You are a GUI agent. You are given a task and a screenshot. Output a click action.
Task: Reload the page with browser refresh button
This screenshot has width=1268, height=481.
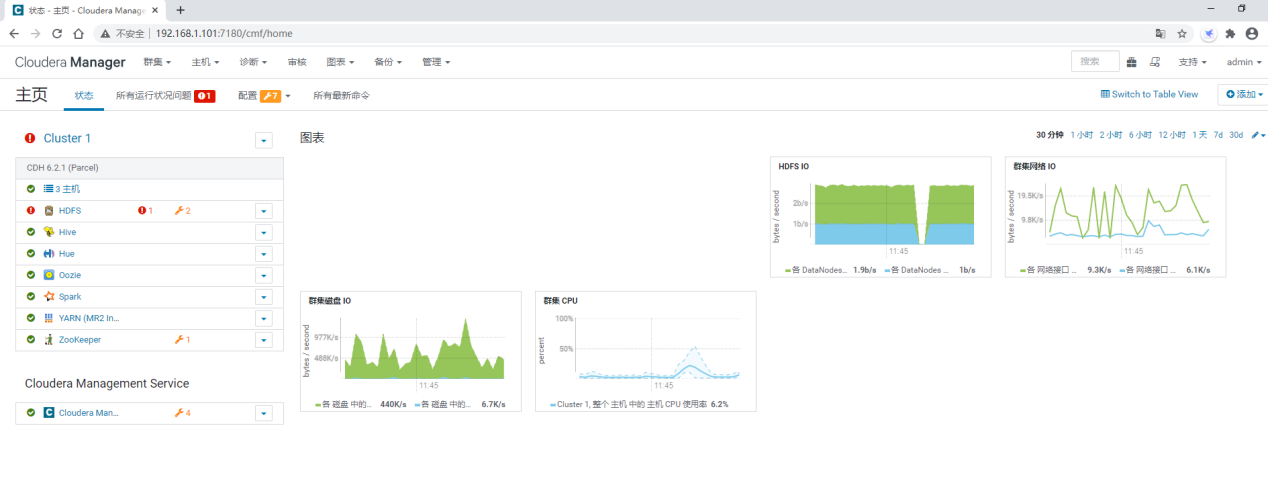(x=56, y=33)
